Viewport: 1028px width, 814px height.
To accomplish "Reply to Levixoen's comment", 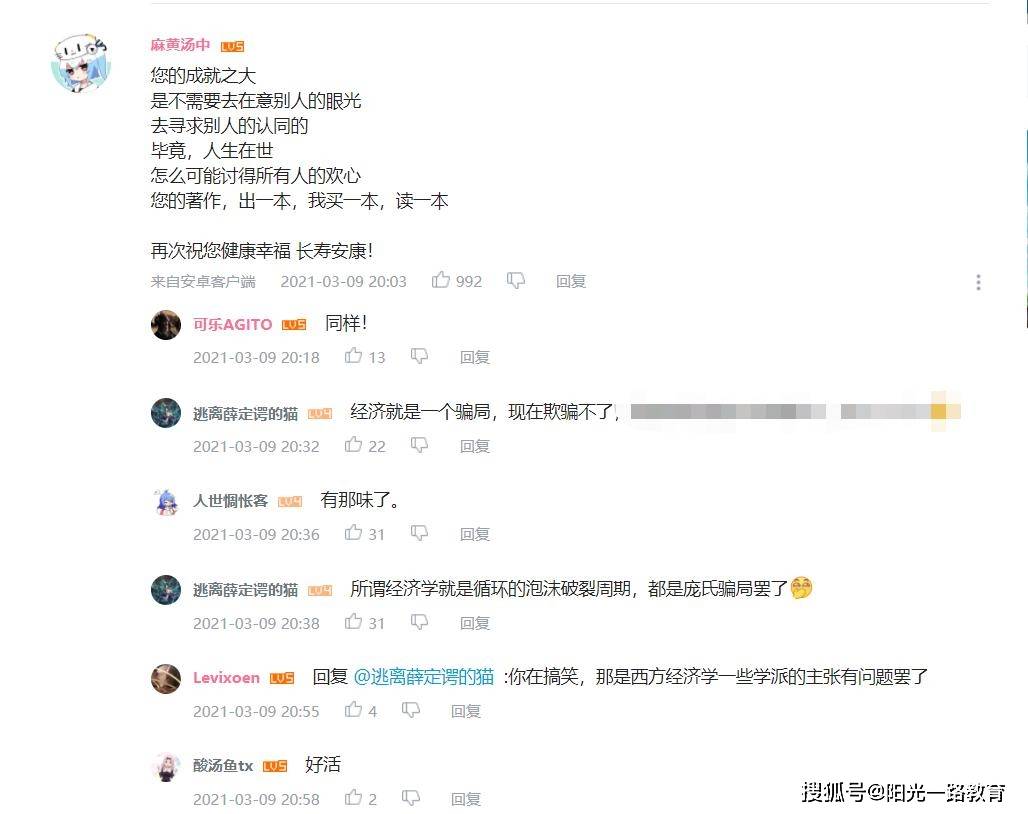I will point(465,711).
